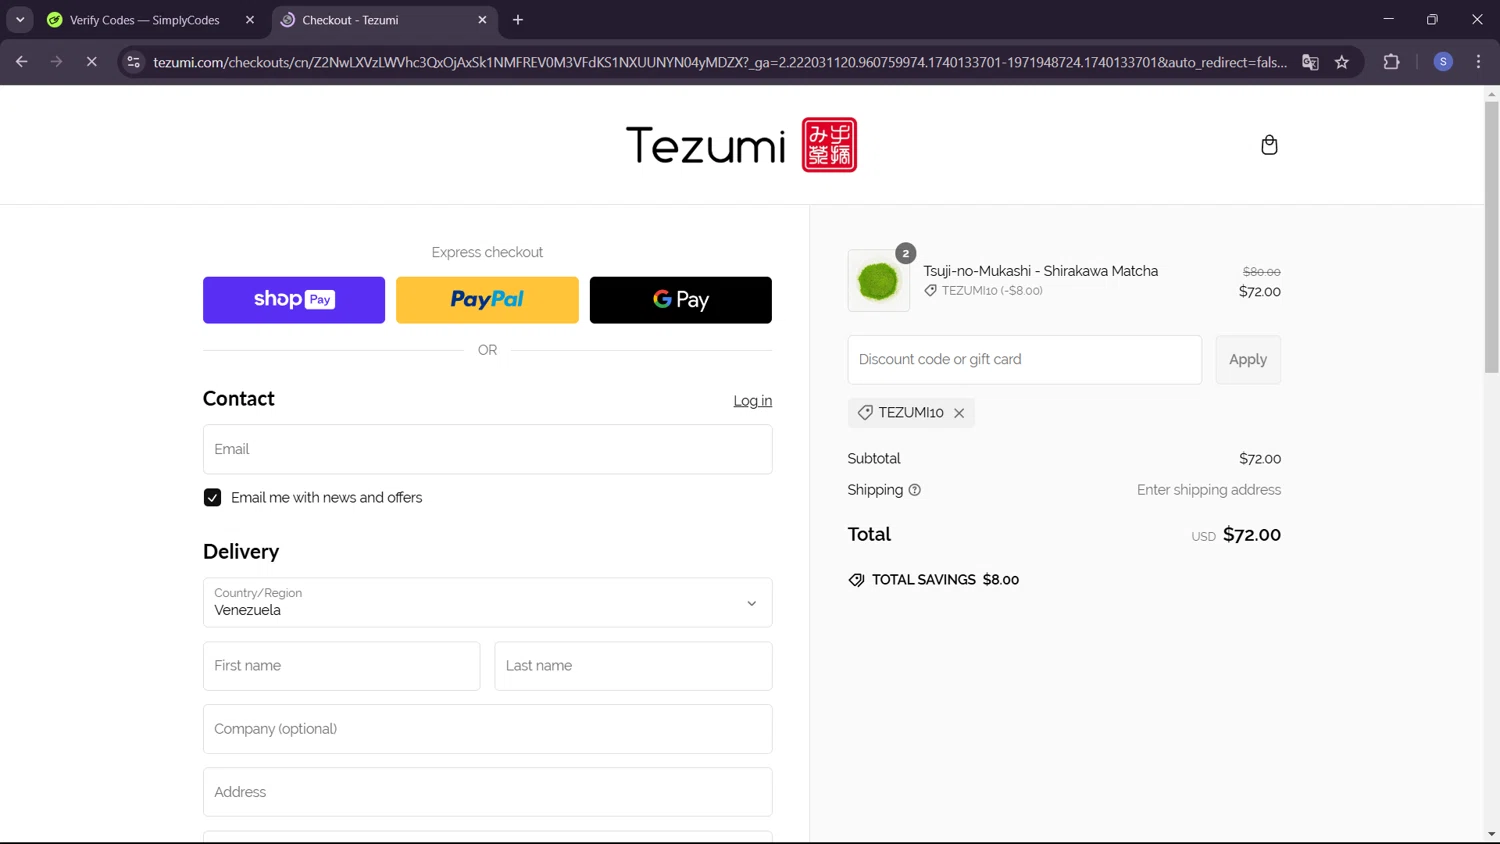Focus the First name field

pyautogui.click(x=342, y=666)
